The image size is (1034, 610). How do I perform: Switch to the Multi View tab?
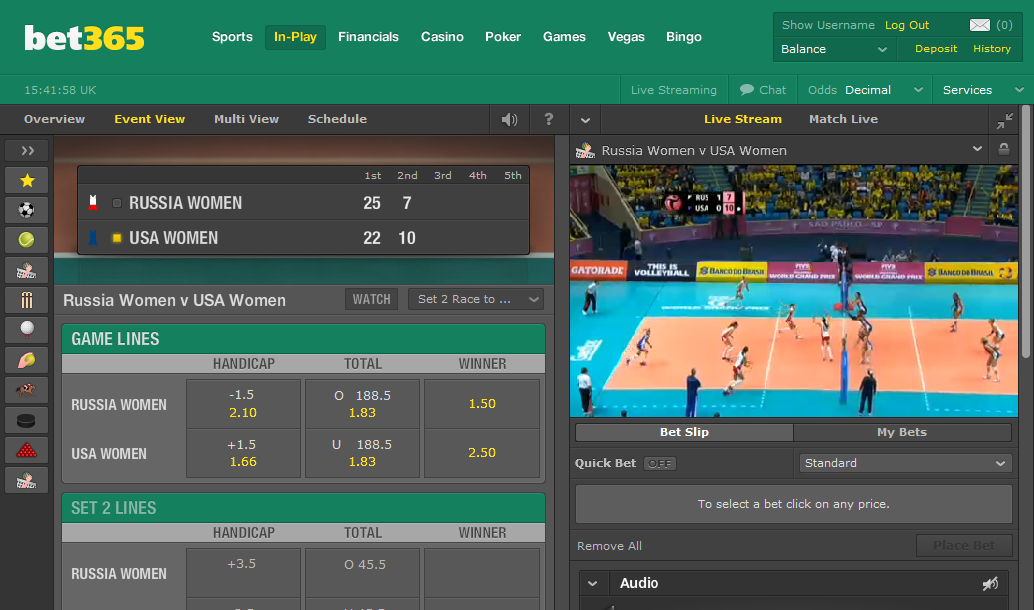pyautogui.click(x=247, y=119)
